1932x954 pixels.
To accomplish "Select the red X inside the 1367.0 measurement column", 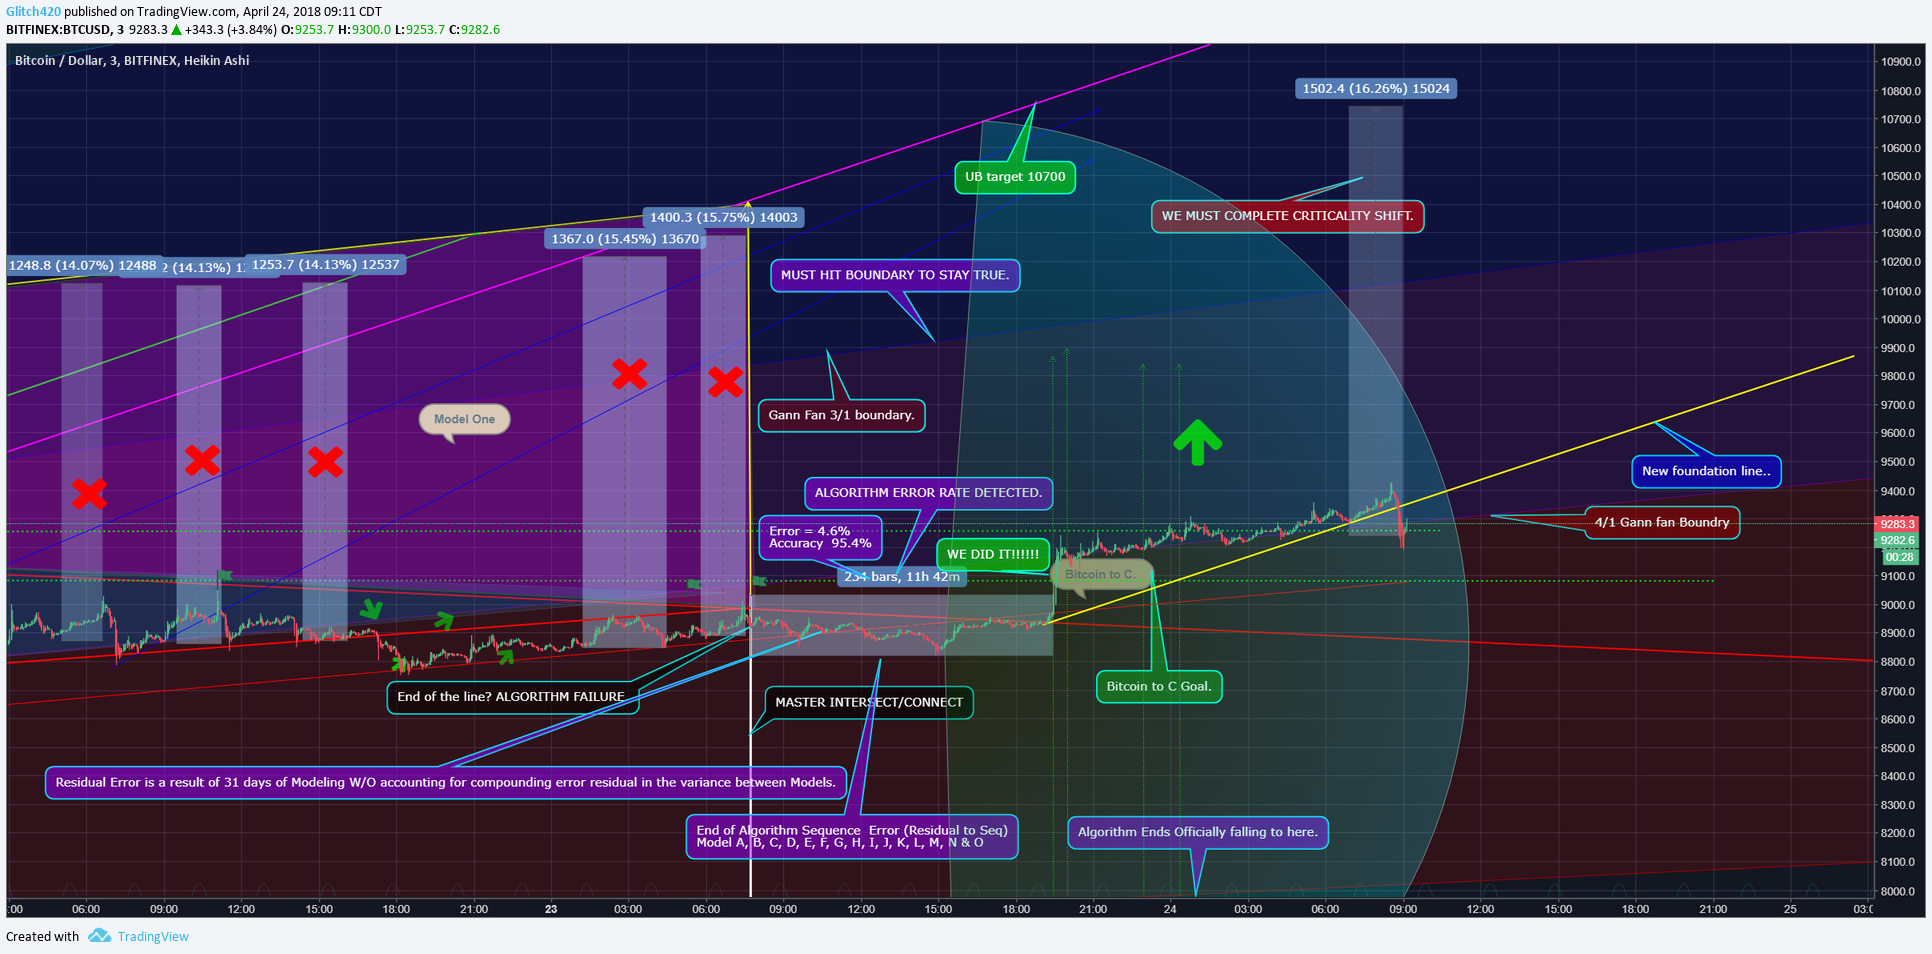I will pyautogui.click(x=629, y=374).
